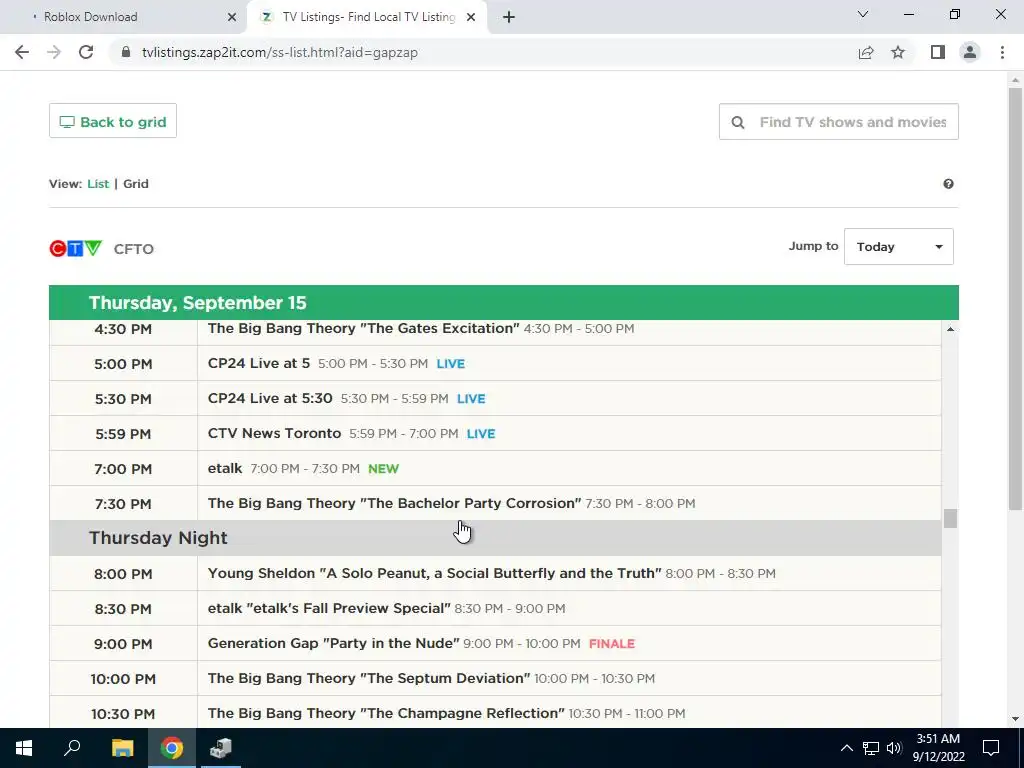Screen dimensions: 1024x768
Task: Open CP24 Live at 5:30 listing
Action: (x=270, y=398)
